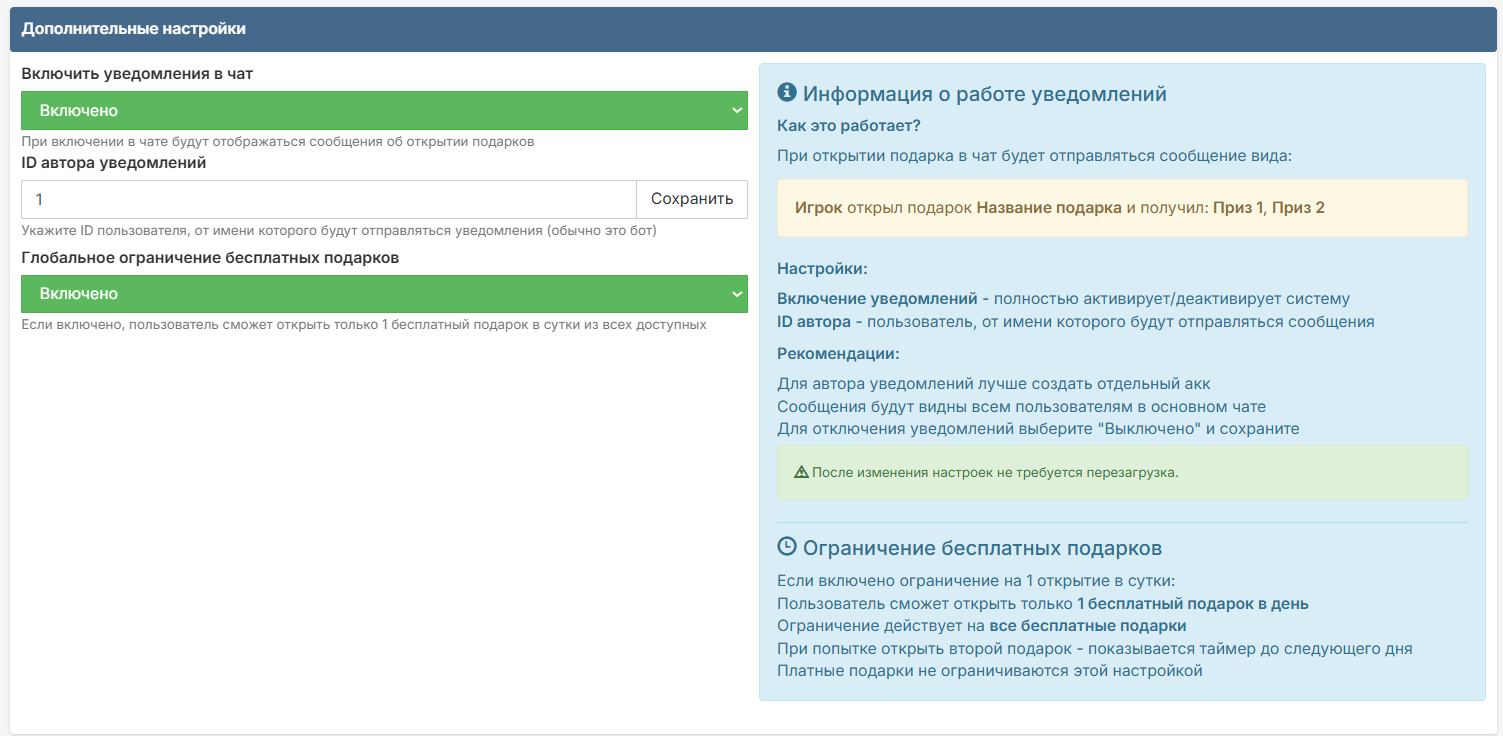Screen dimensions: 1503x736
Task: Click the info icon beside "Информация о работе уведомлений"
Action: click(787, 93)
